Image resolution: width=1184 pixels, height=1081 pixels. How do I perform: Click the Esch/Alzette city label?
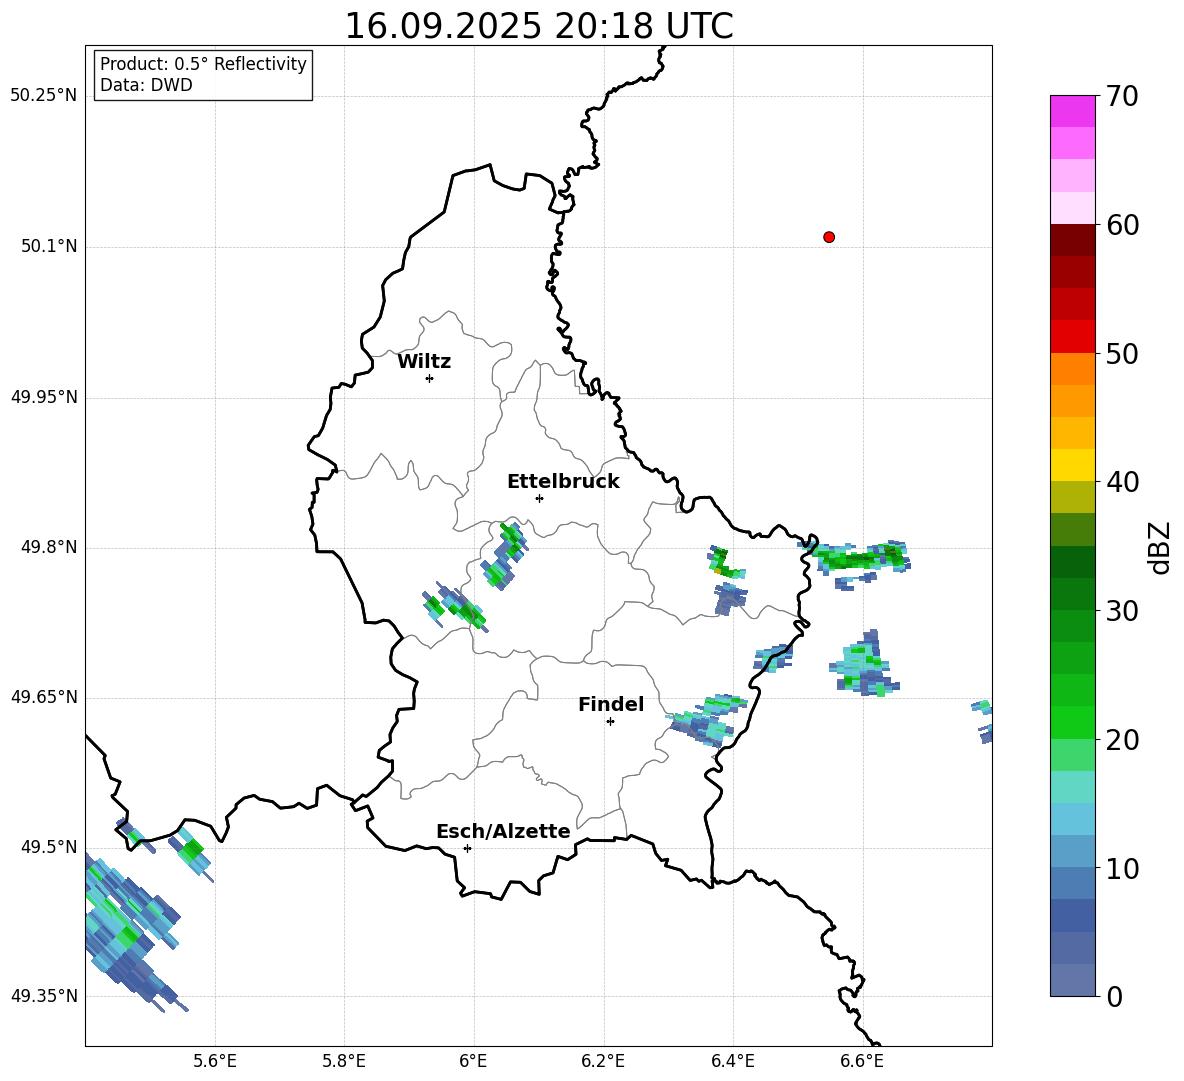503,831
